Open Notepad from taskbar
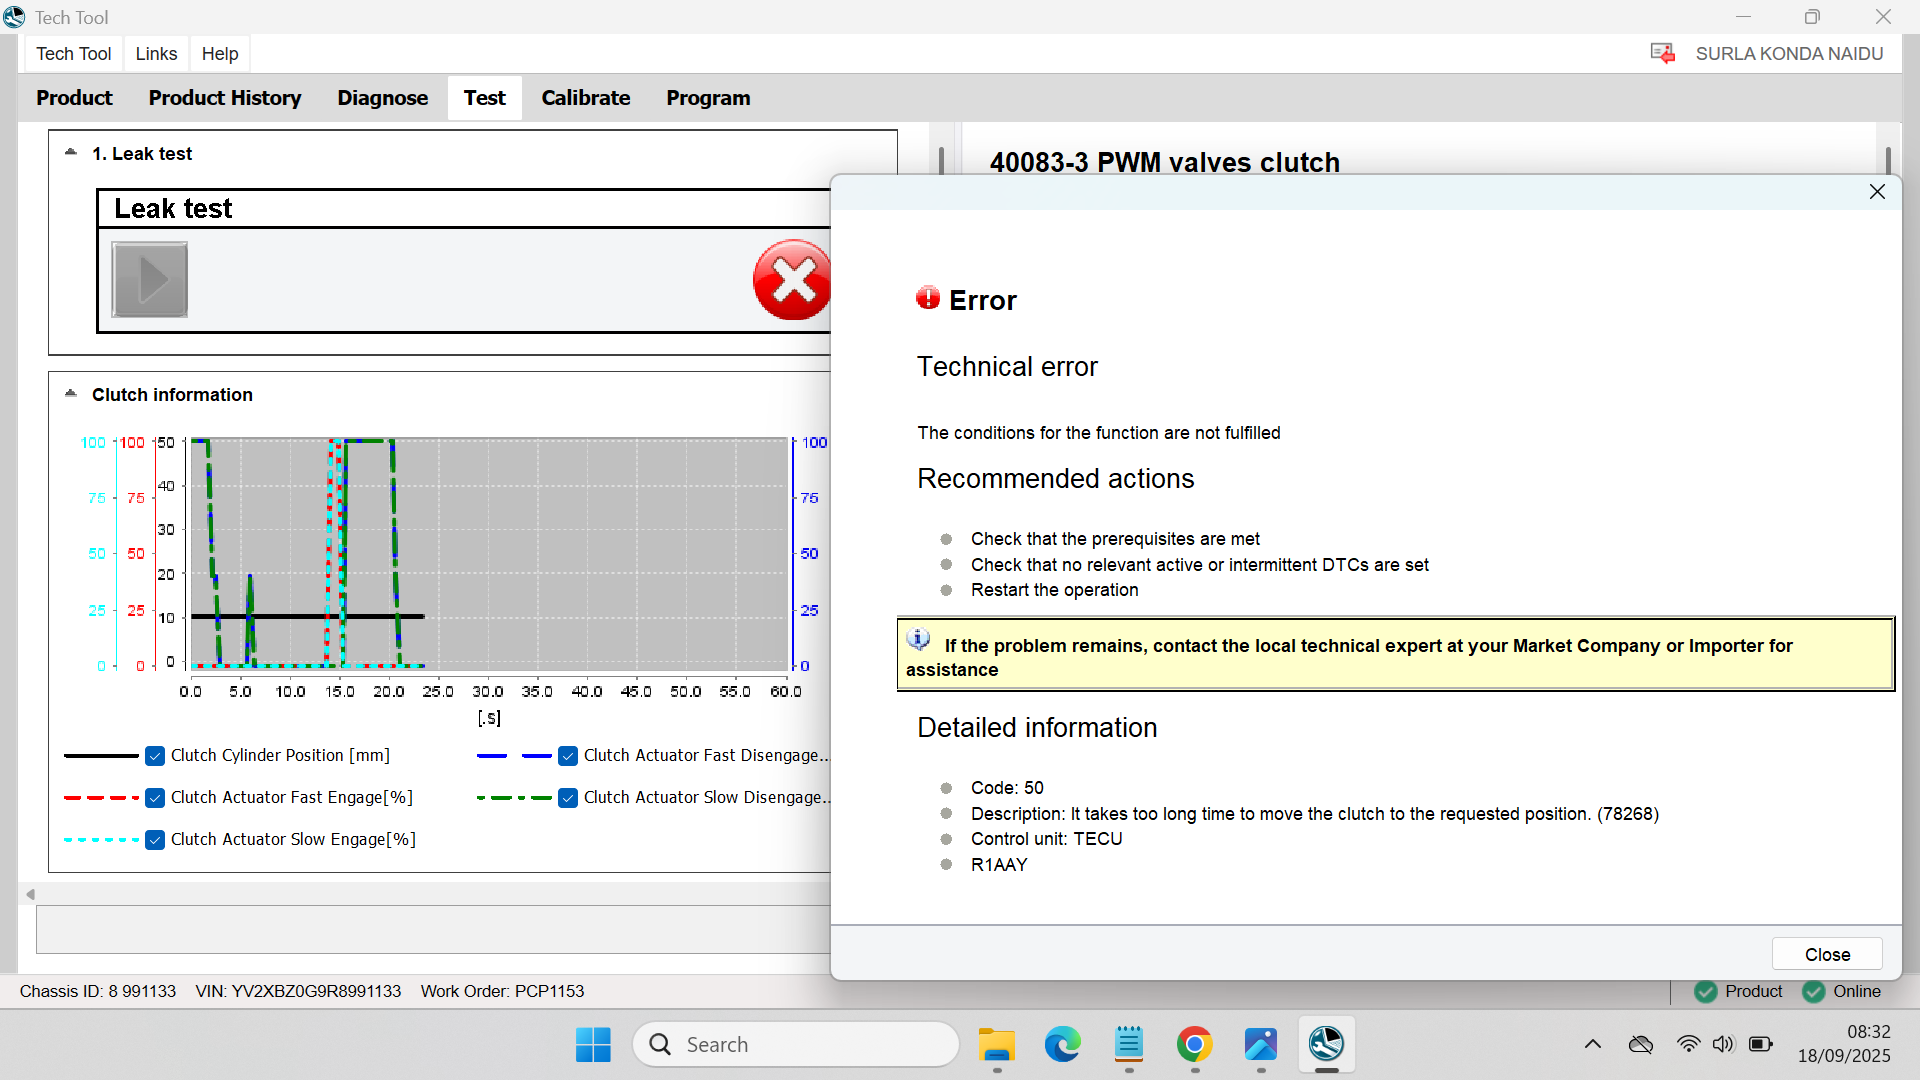 click(1129, 1045)
